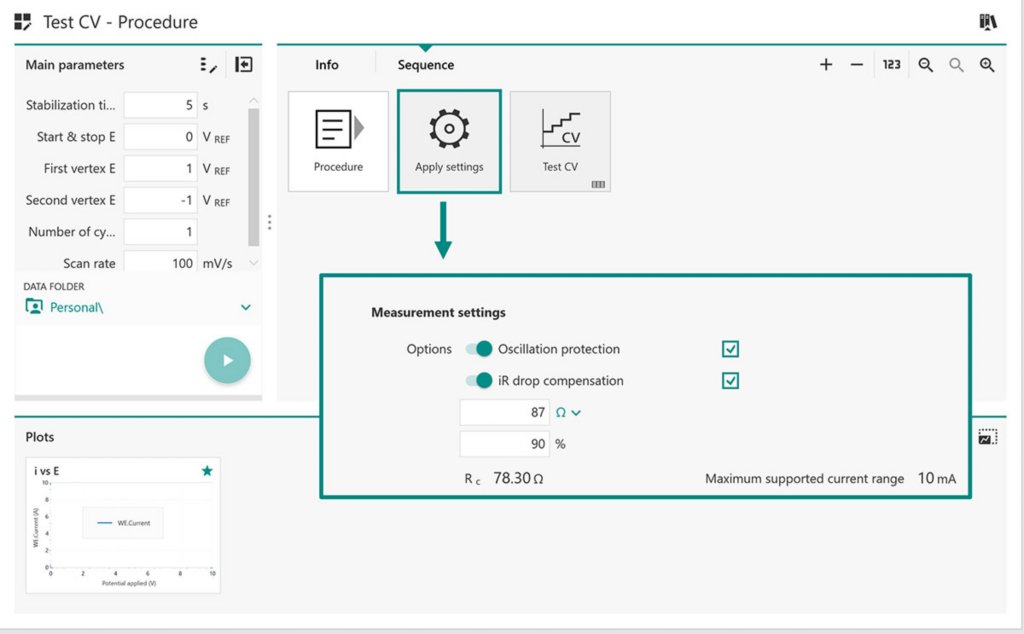Start the procedure with the play button
The image size is (1024, 634).
(227, 360)
